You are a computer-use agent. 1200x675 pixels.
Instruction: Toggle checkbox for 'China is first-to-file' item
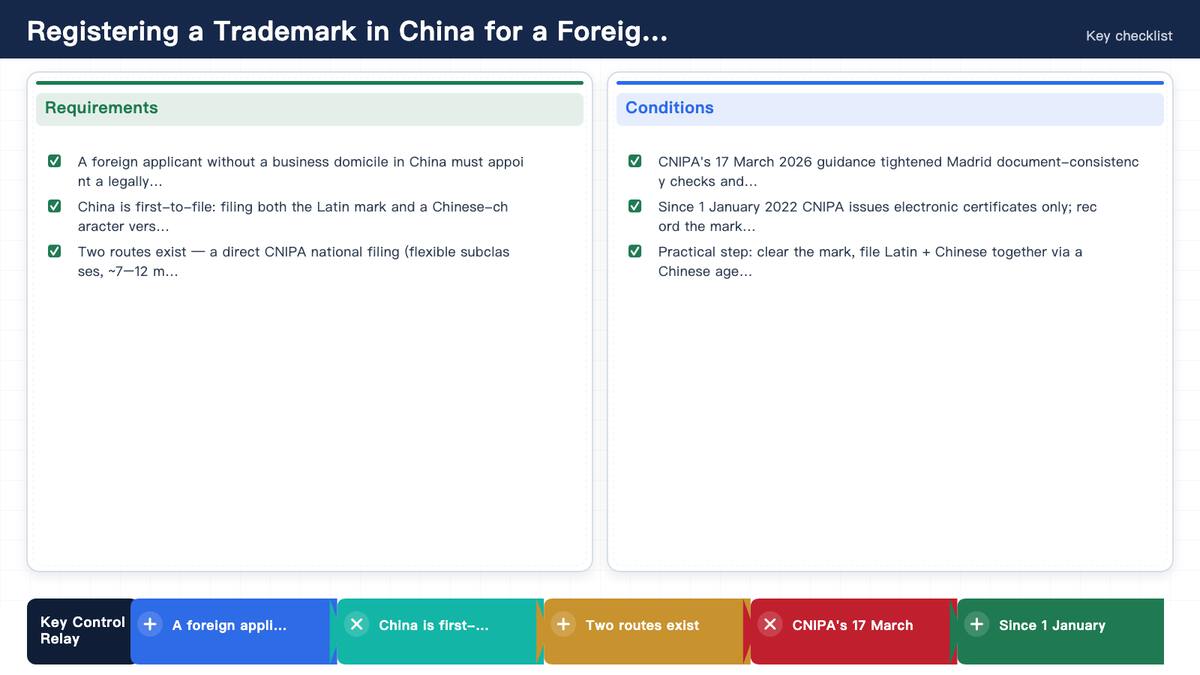pos(55,206)
